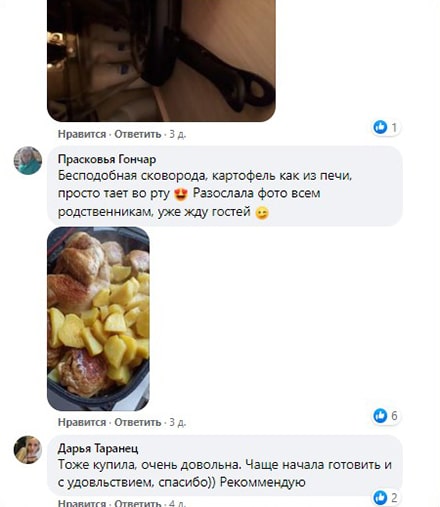440x507 pixels.
Task: Click the '3 д.' timestamp under the potatoes photo
Action: click(178, 422)
